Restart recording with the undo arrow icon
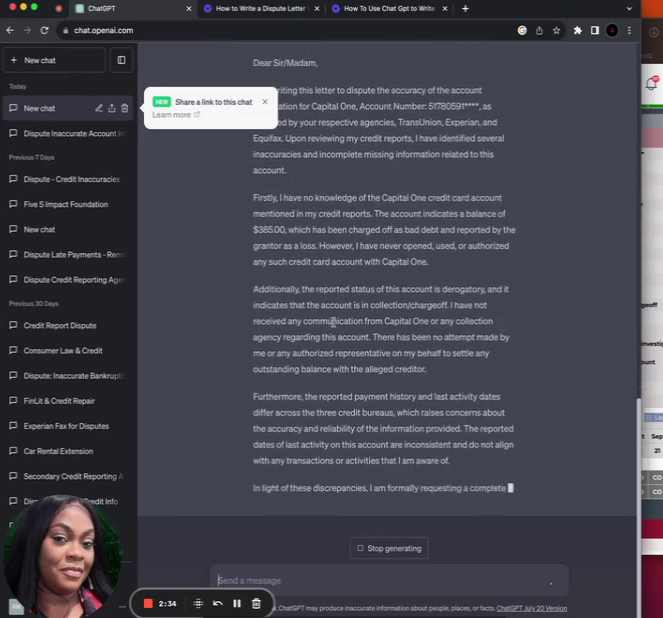663x618 pixels. (217, 603)
